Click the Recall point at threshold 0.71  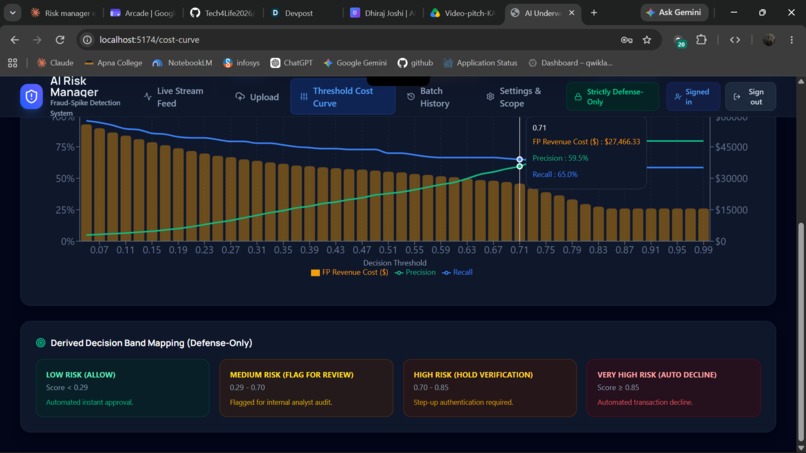click(x=520, y=159)
